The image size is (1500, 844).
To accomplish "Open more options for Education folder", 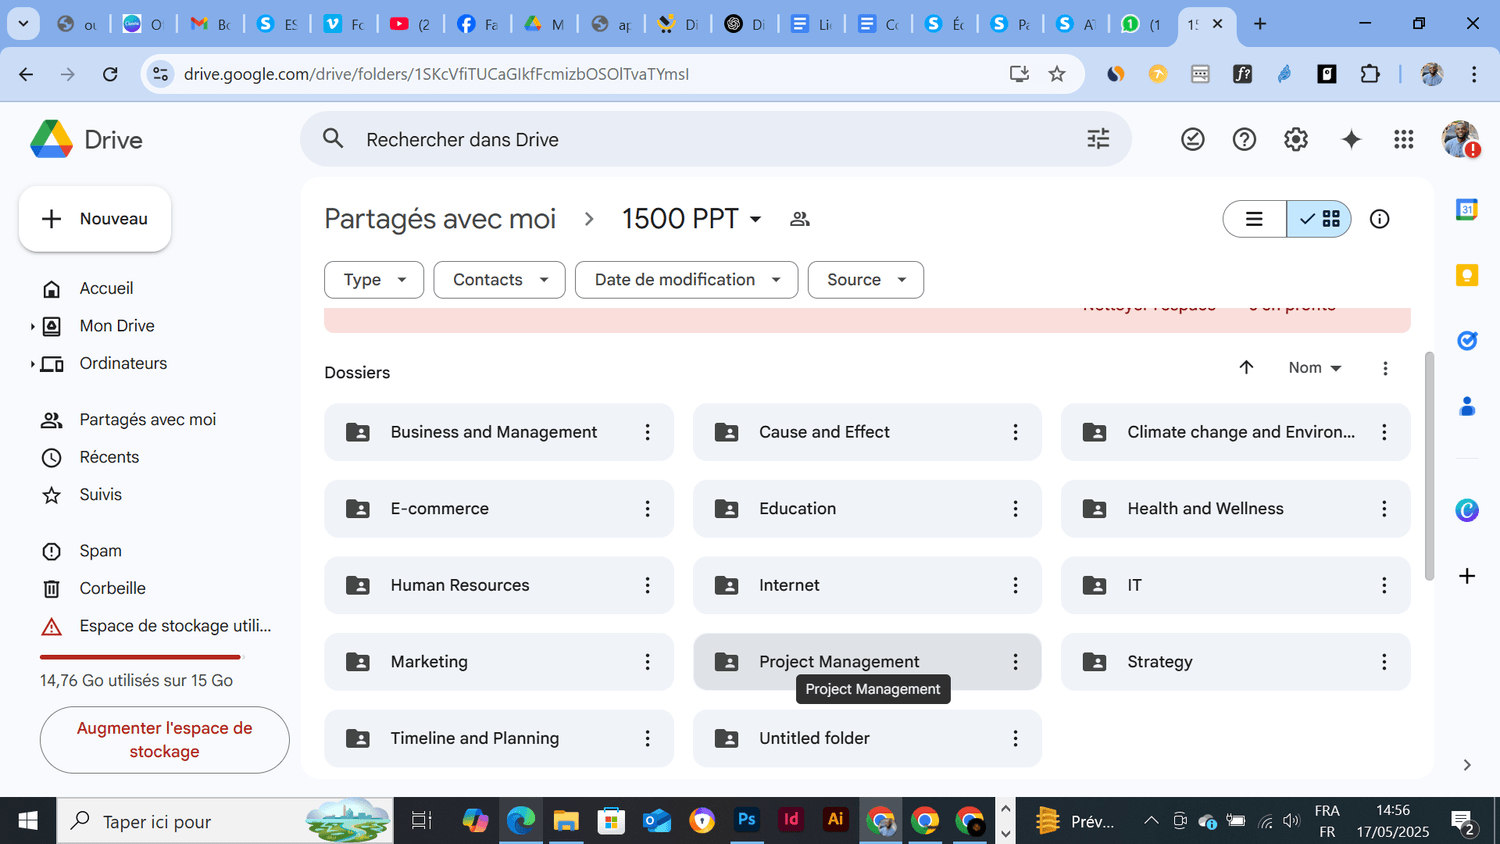I will 1015,509.
